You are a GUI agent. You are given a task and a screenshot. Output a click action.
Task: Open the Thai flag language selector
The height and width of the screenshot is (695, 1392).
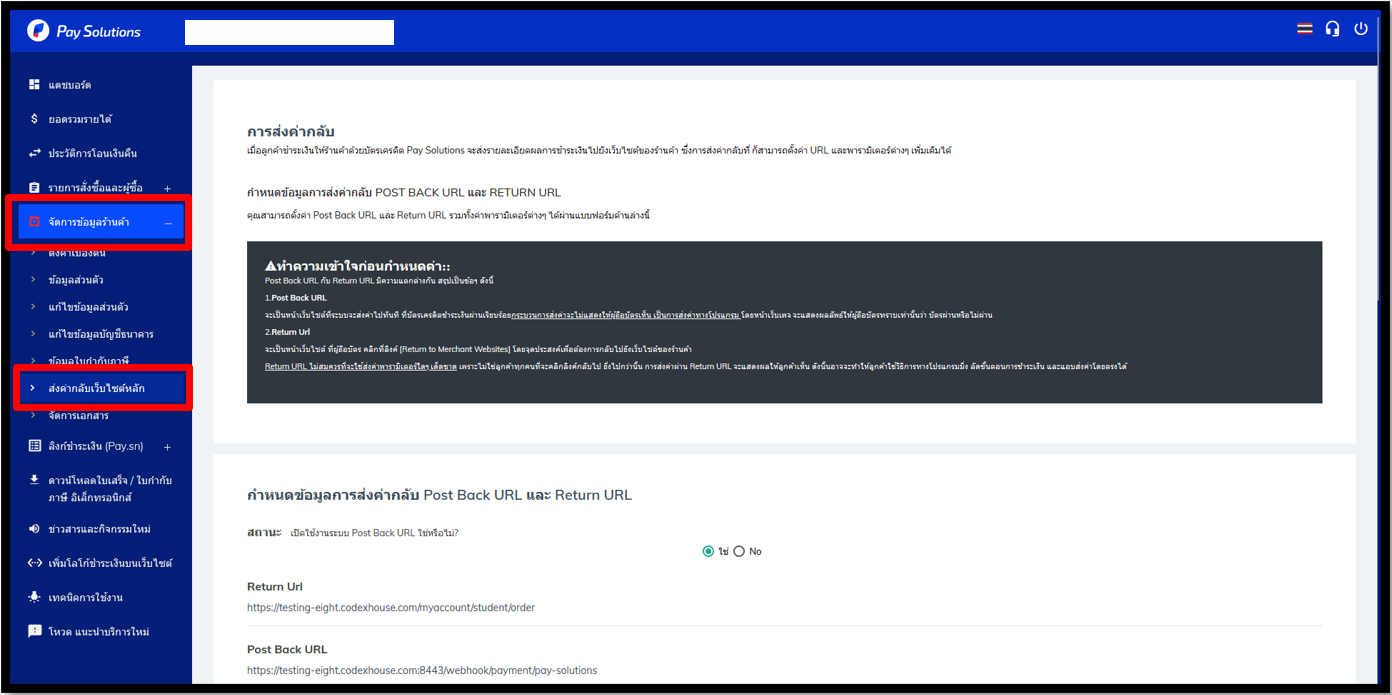(1304, 29)
